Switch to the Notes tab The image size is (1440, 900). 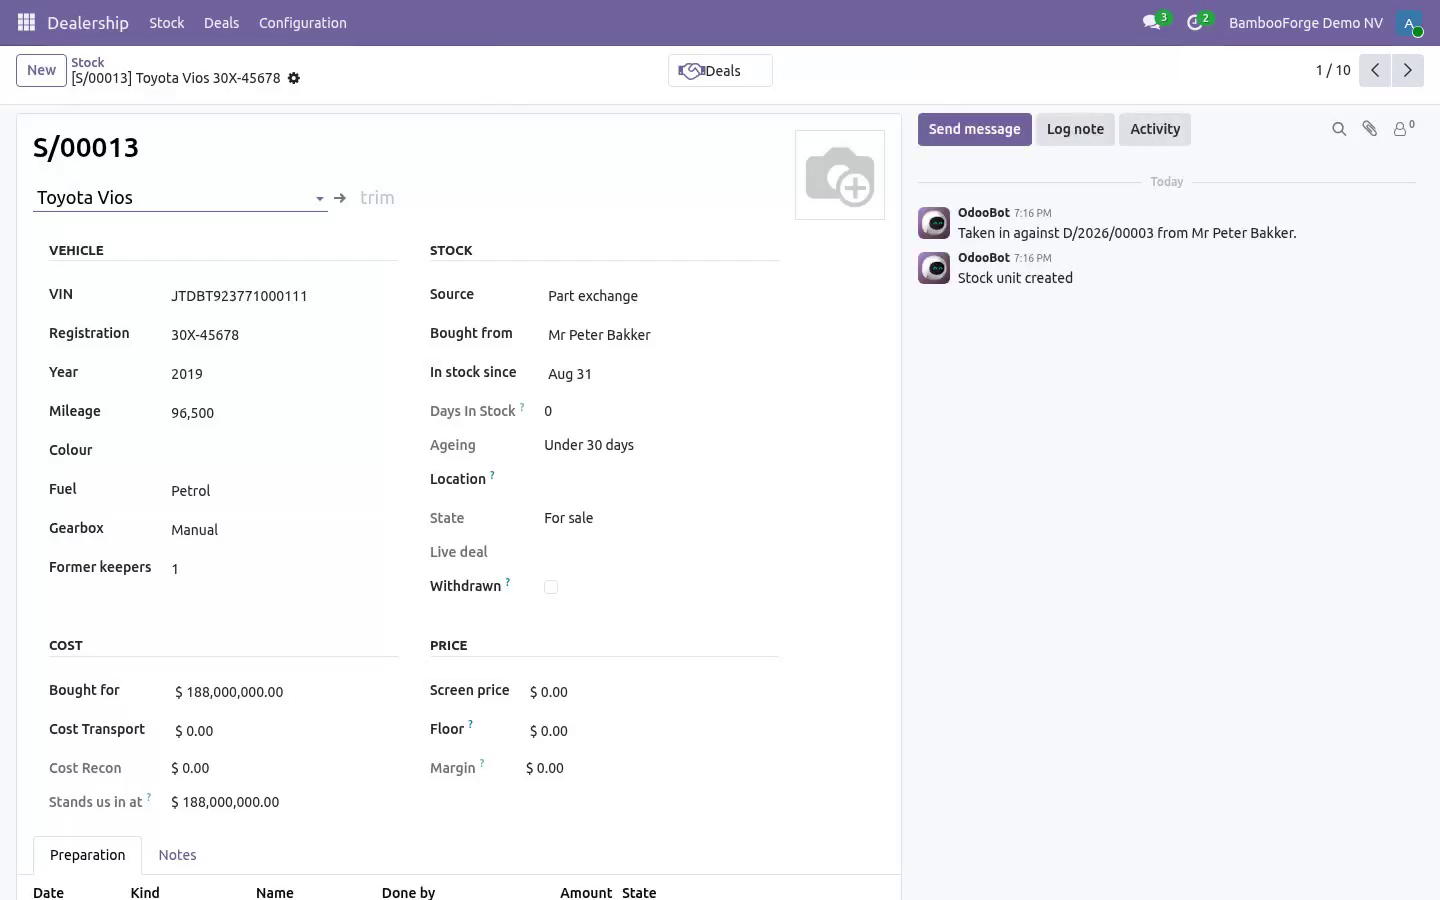point(177,855)
